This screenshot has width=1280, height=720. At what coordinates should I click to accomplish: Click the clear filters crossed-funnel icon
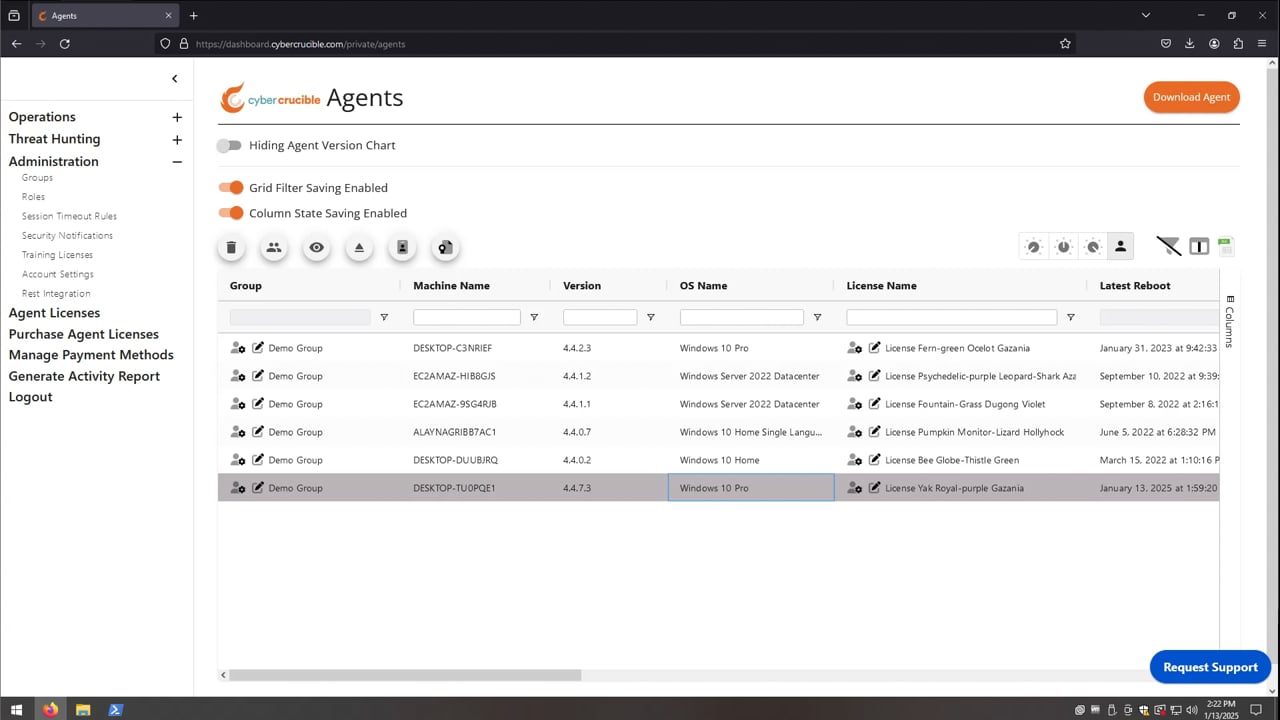[x=1168, y=246]
